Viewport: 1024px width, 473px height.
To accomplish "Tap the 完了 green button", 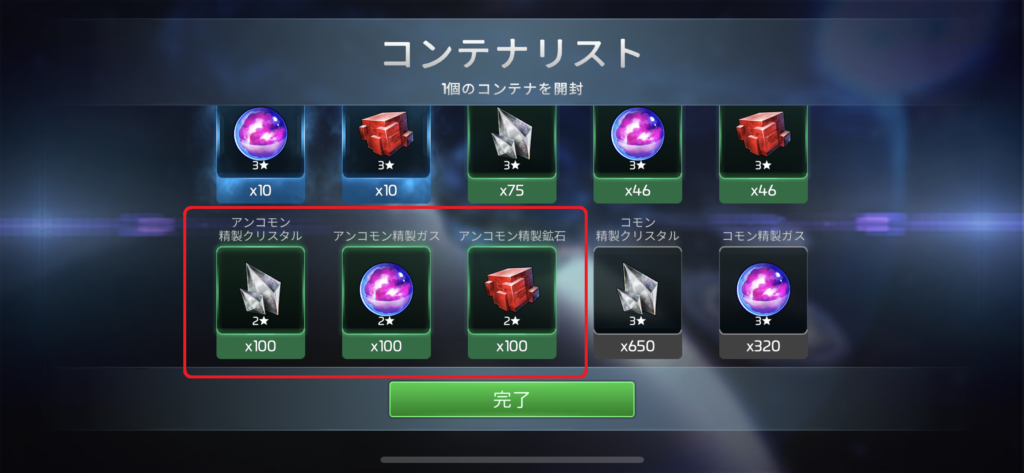I will tap(511, 399).
